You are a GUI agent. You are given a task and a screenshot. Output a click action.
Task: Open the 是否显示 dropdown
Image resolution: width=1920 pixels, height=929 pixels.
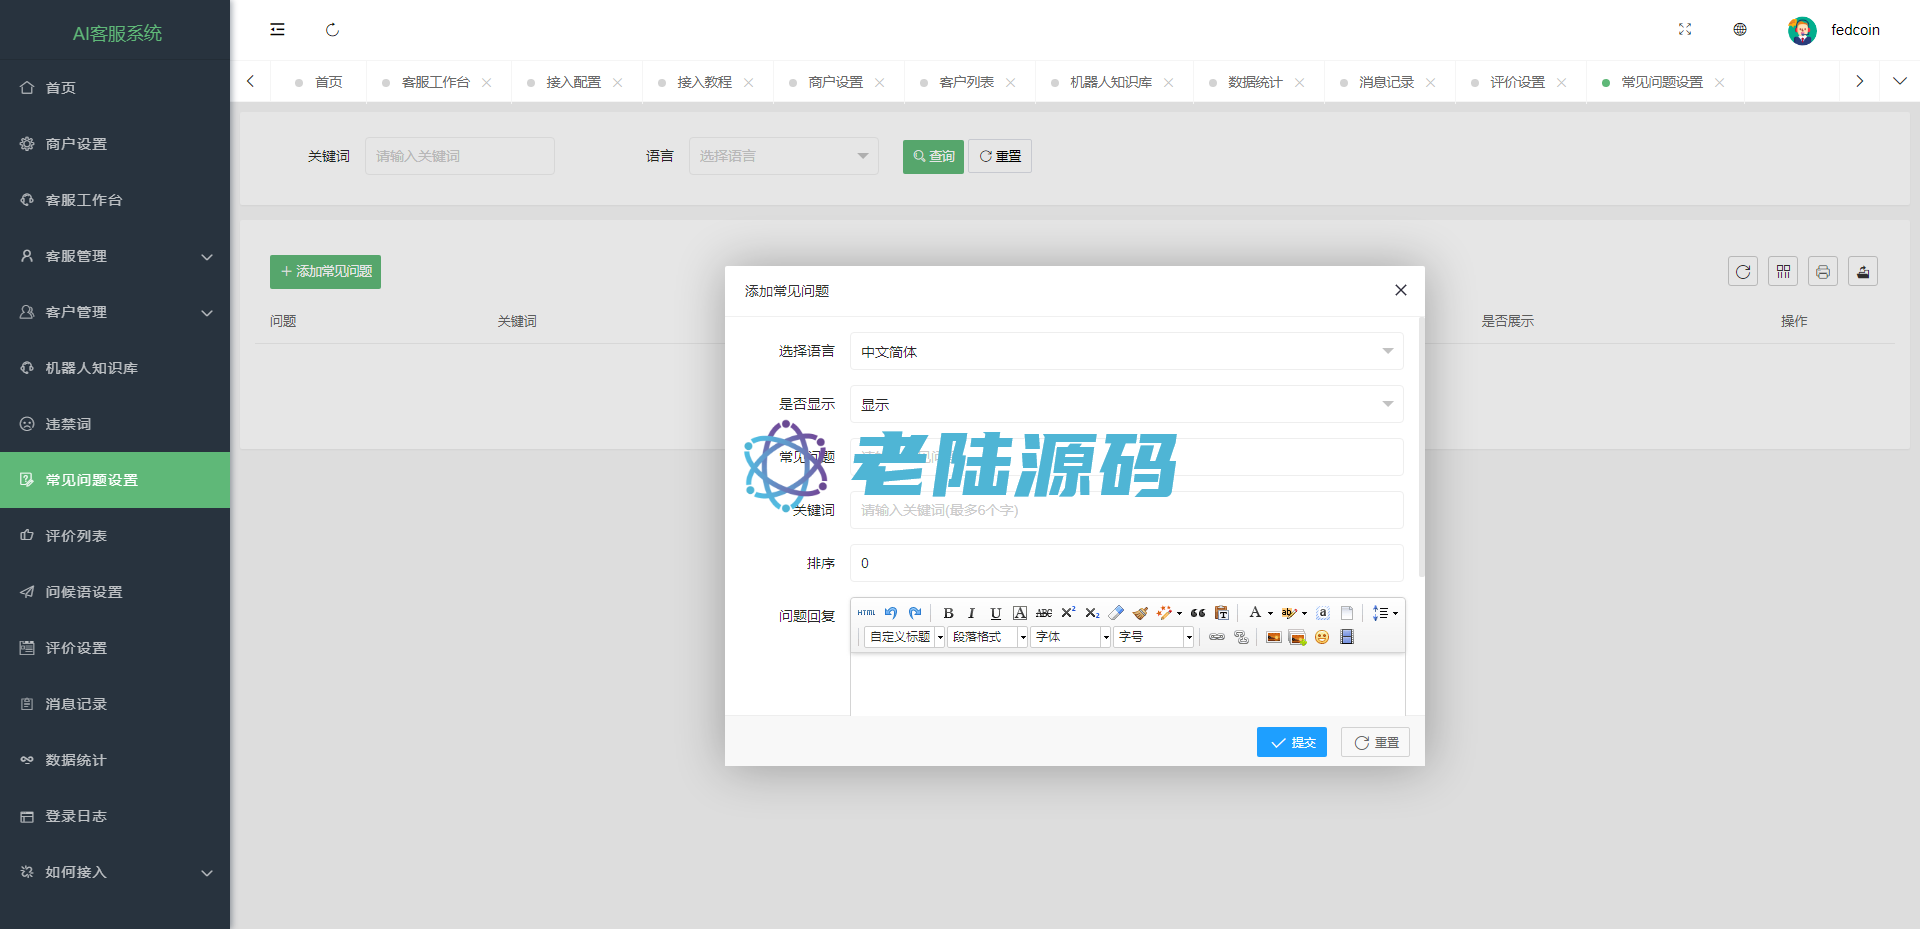coord(1126,404)
